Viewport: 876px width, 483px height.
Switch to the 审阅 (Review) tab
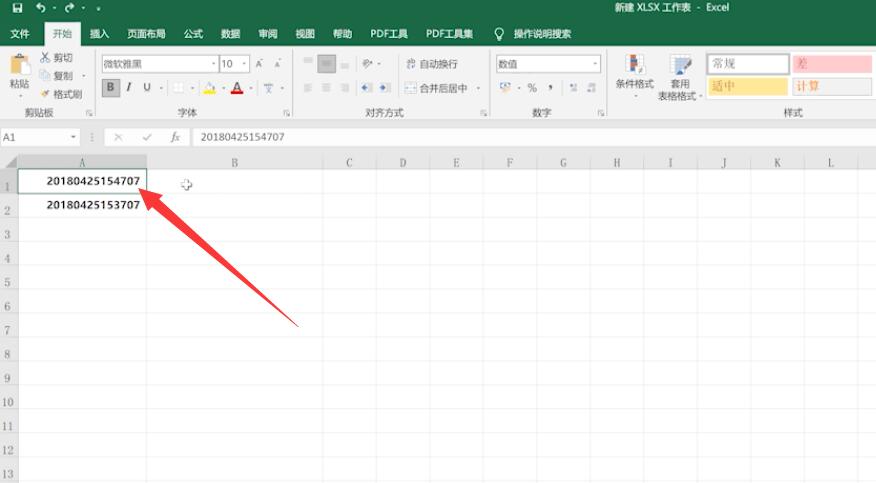[x=268, y=34]
